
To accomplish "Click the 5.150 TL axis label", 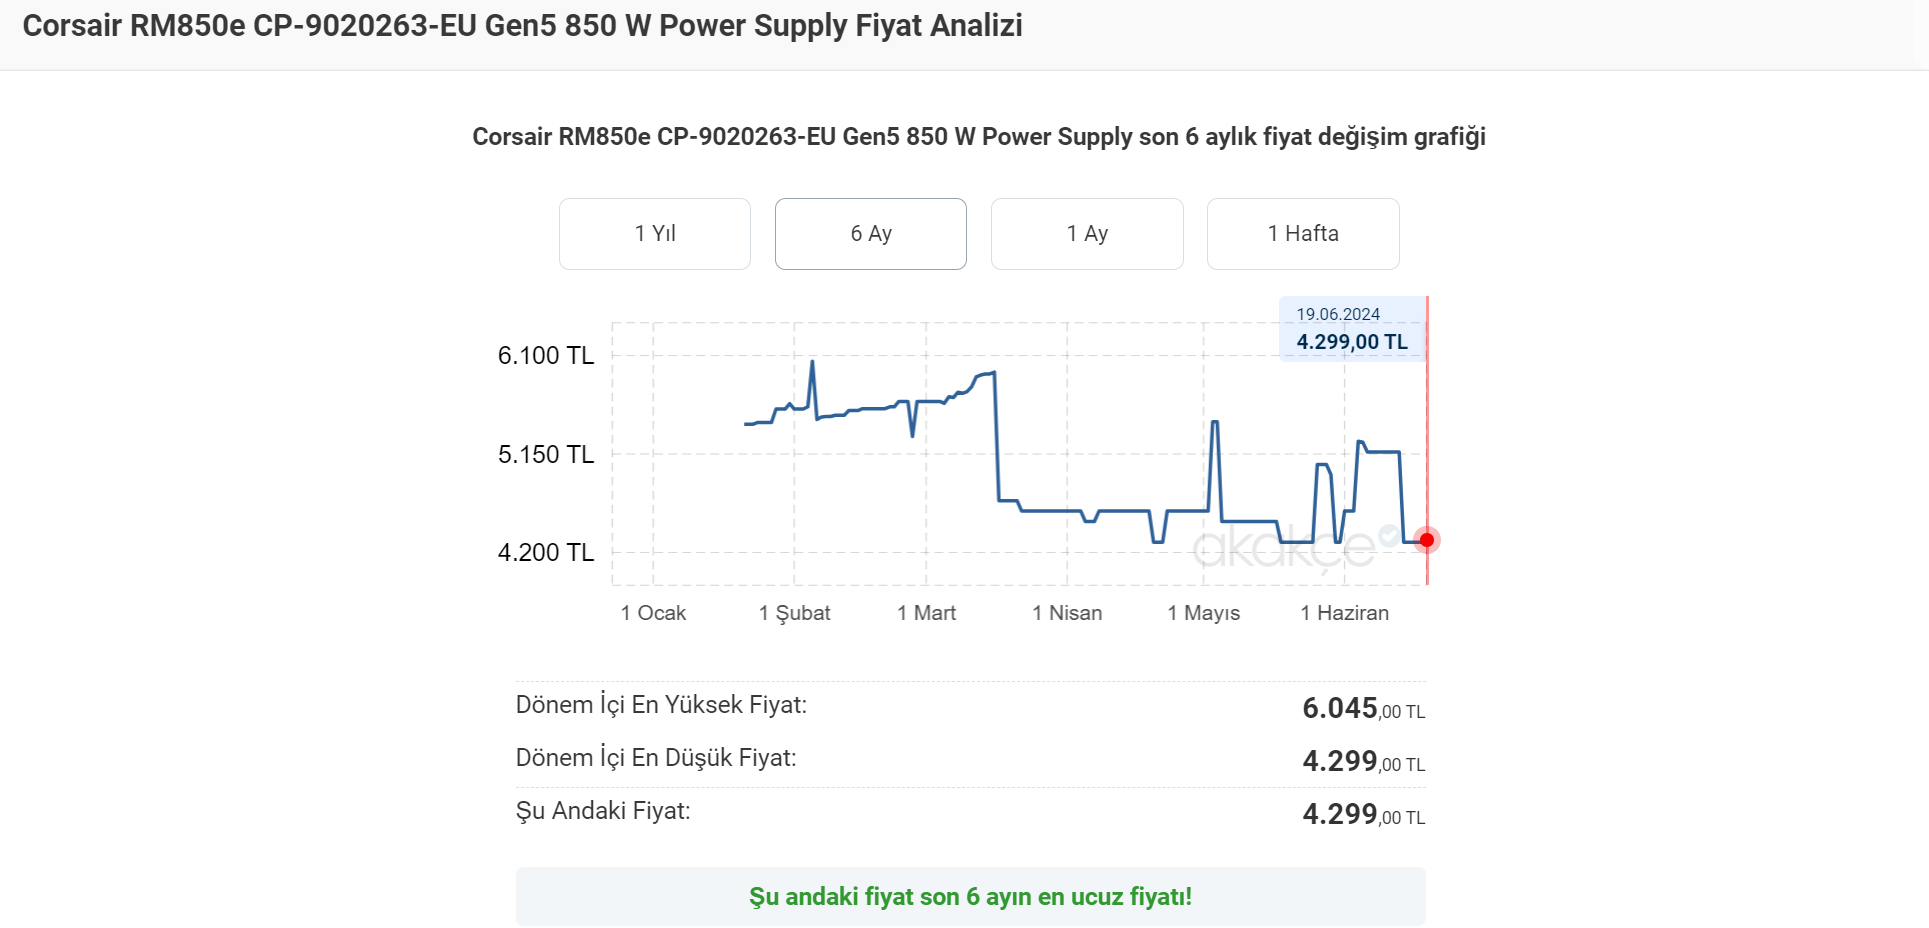I will tap(545, 455).
